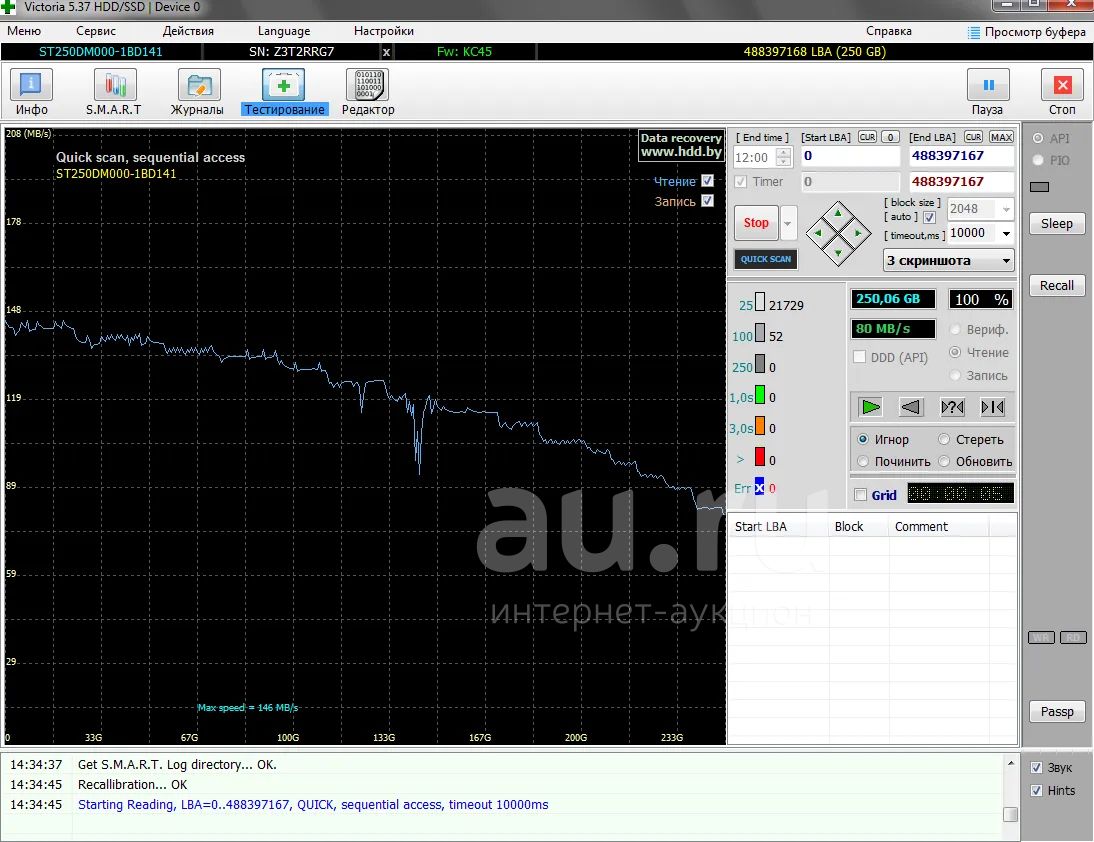Select the PIO access radio button

click(x=1037, y=160)
